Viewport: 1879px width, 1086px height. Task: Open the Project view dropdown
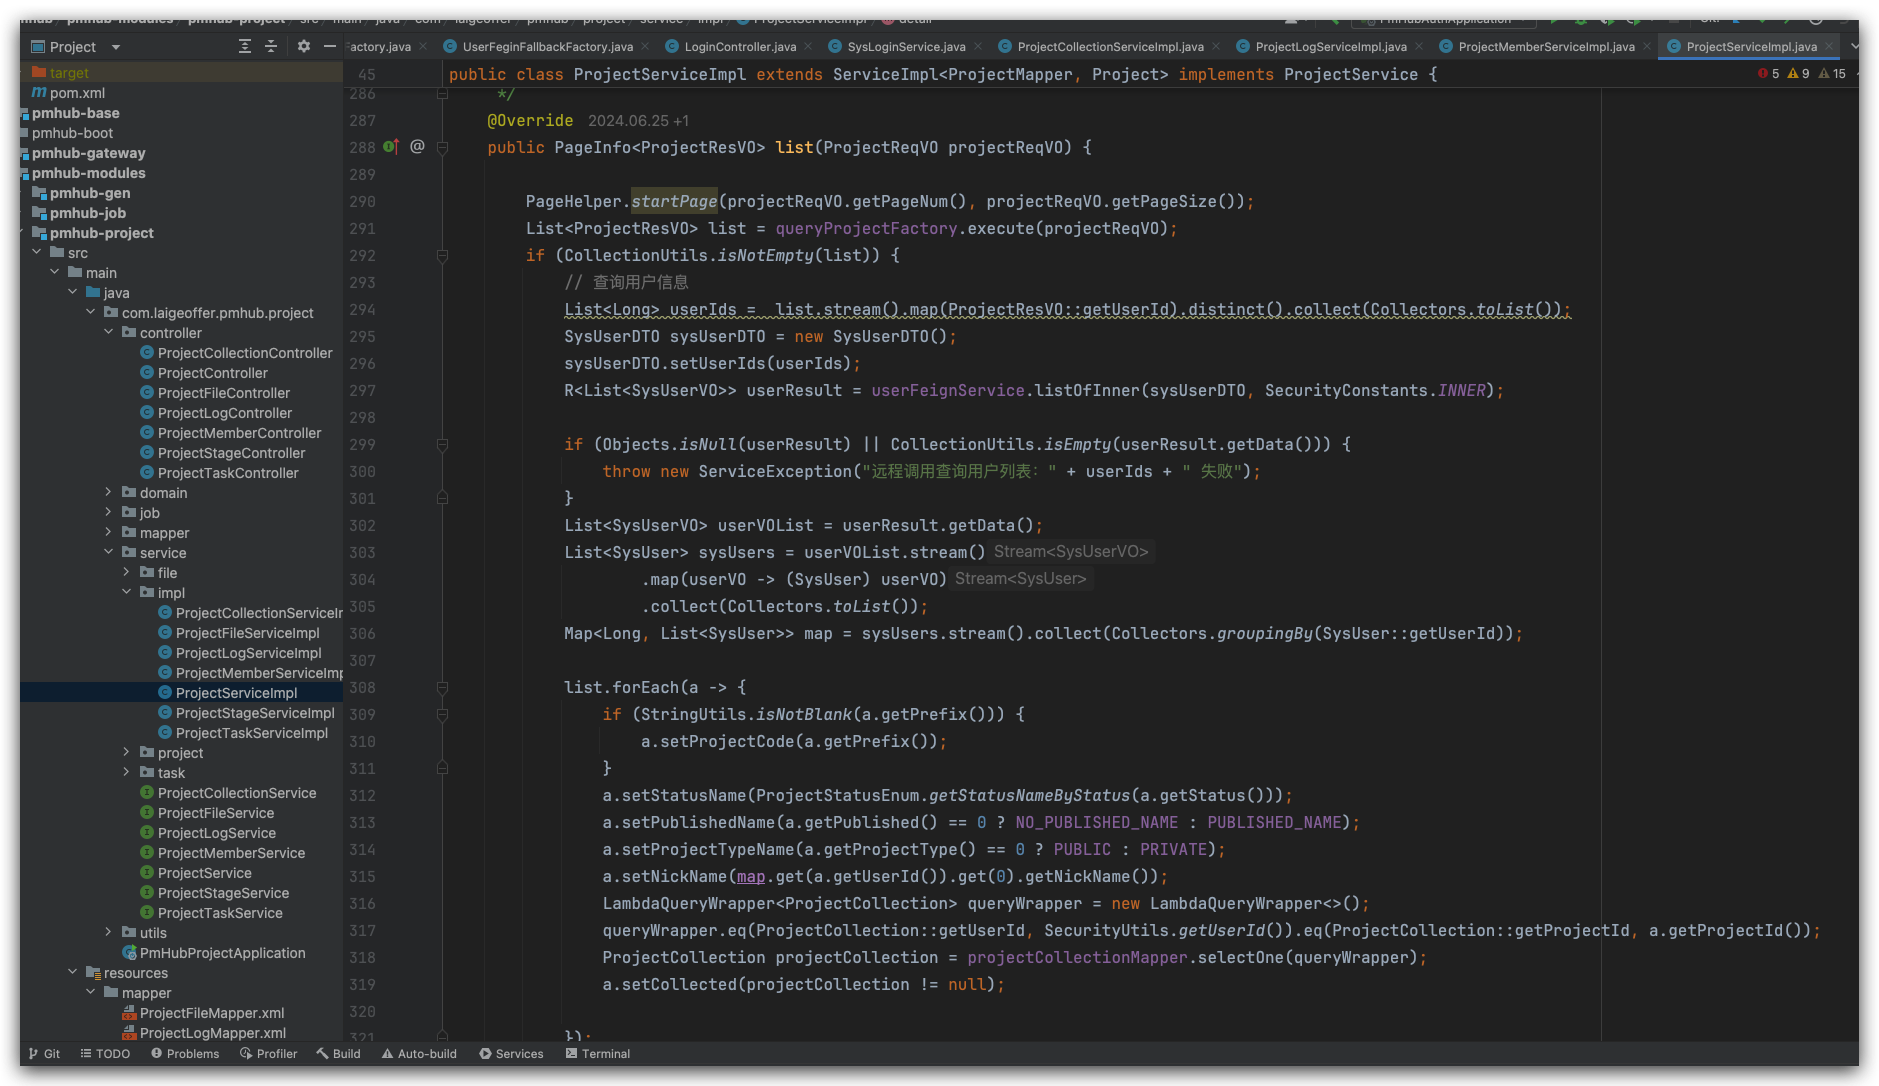click(x=116, y=47)
